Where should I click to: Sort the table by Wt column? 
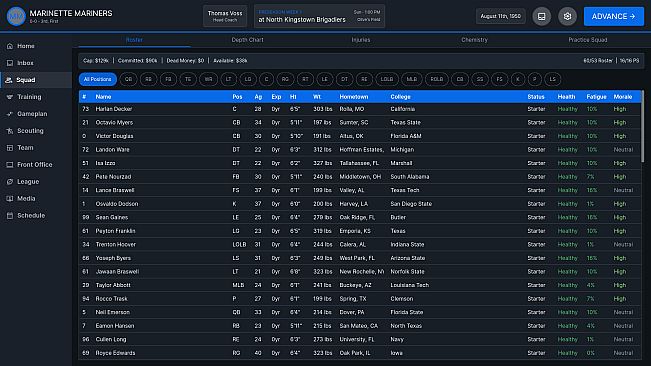[317, 97]
